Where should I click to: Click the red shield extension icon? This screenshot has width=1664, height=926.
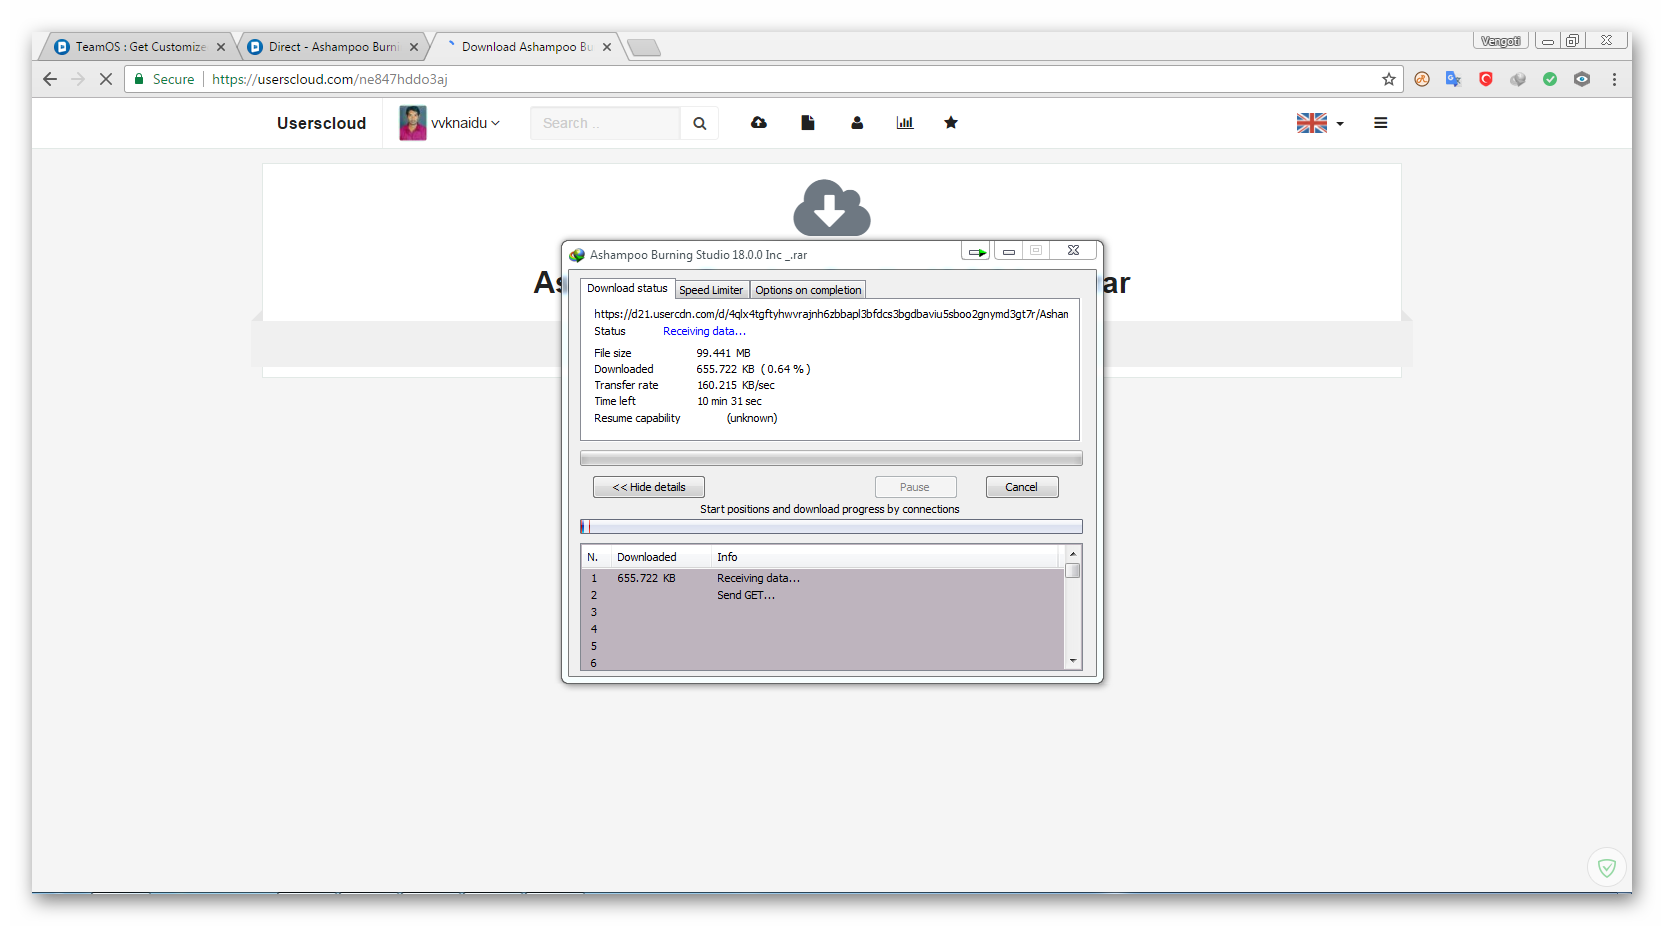(1486, 79)
